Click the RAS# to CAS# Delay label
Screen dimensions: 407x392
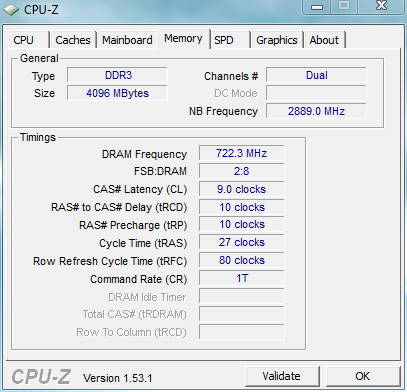pyautogui.click(x=119, y=207)
